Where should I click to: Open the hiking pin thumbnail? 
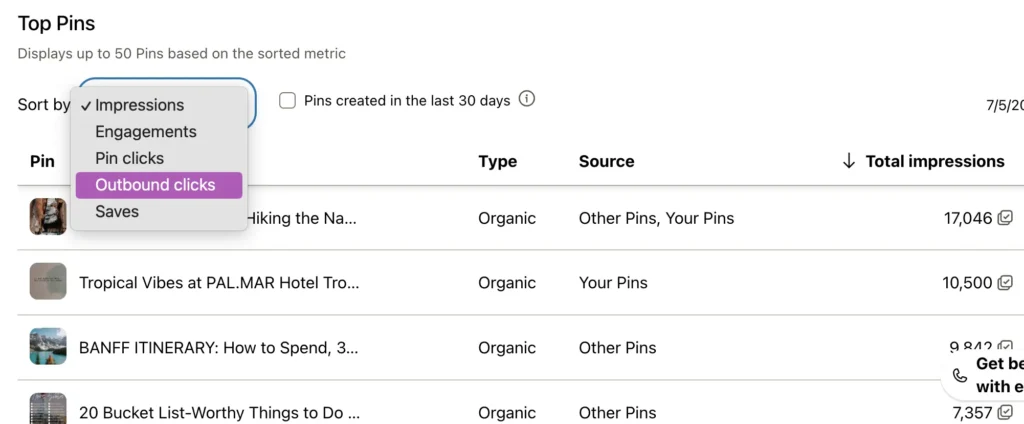[x=48, y=217]
